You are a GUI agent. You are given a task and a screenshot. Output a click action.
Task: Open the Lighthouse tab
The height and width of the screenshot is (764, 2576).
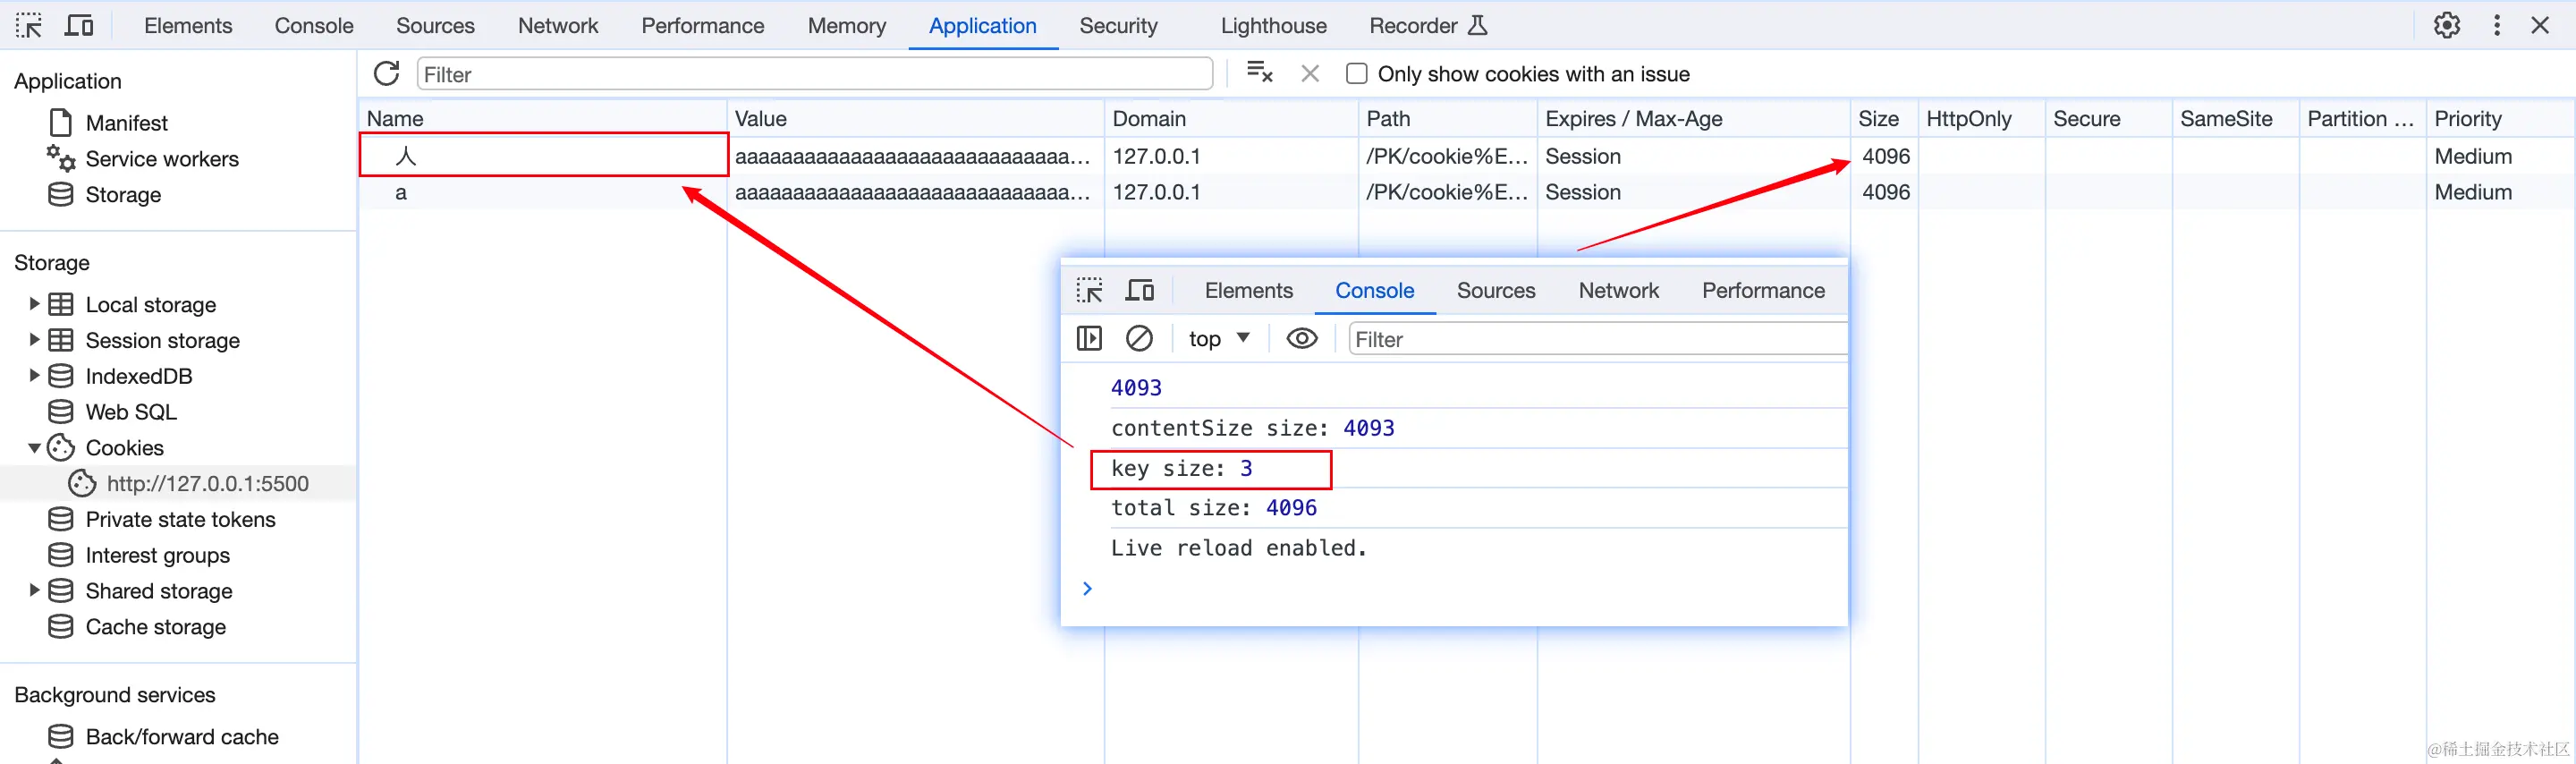1273,26
